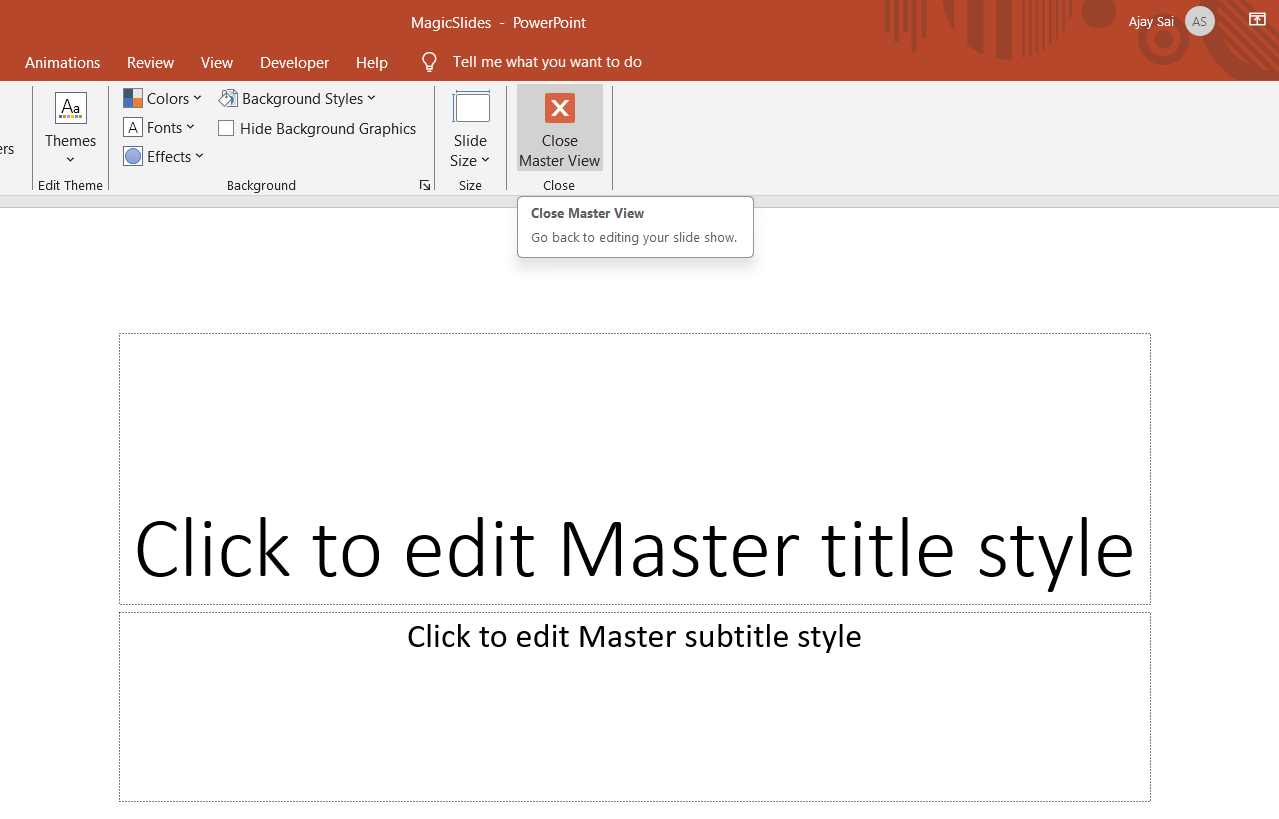Click the Tell me lightbulb icon

[x=429, y=62]
